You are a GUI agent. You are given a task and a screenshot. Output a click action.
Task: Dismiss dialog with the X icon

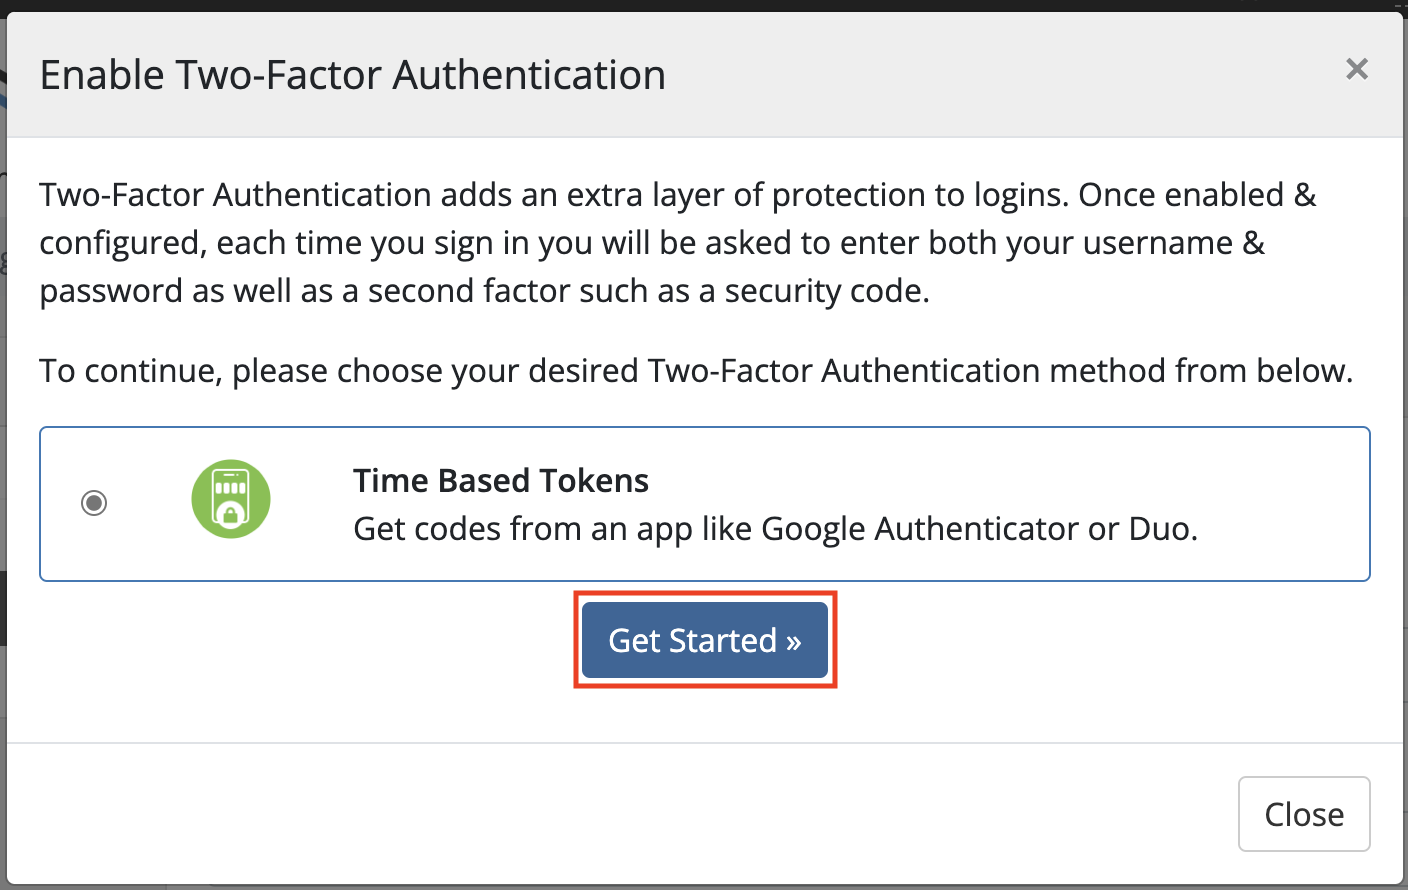[1356, 69]
